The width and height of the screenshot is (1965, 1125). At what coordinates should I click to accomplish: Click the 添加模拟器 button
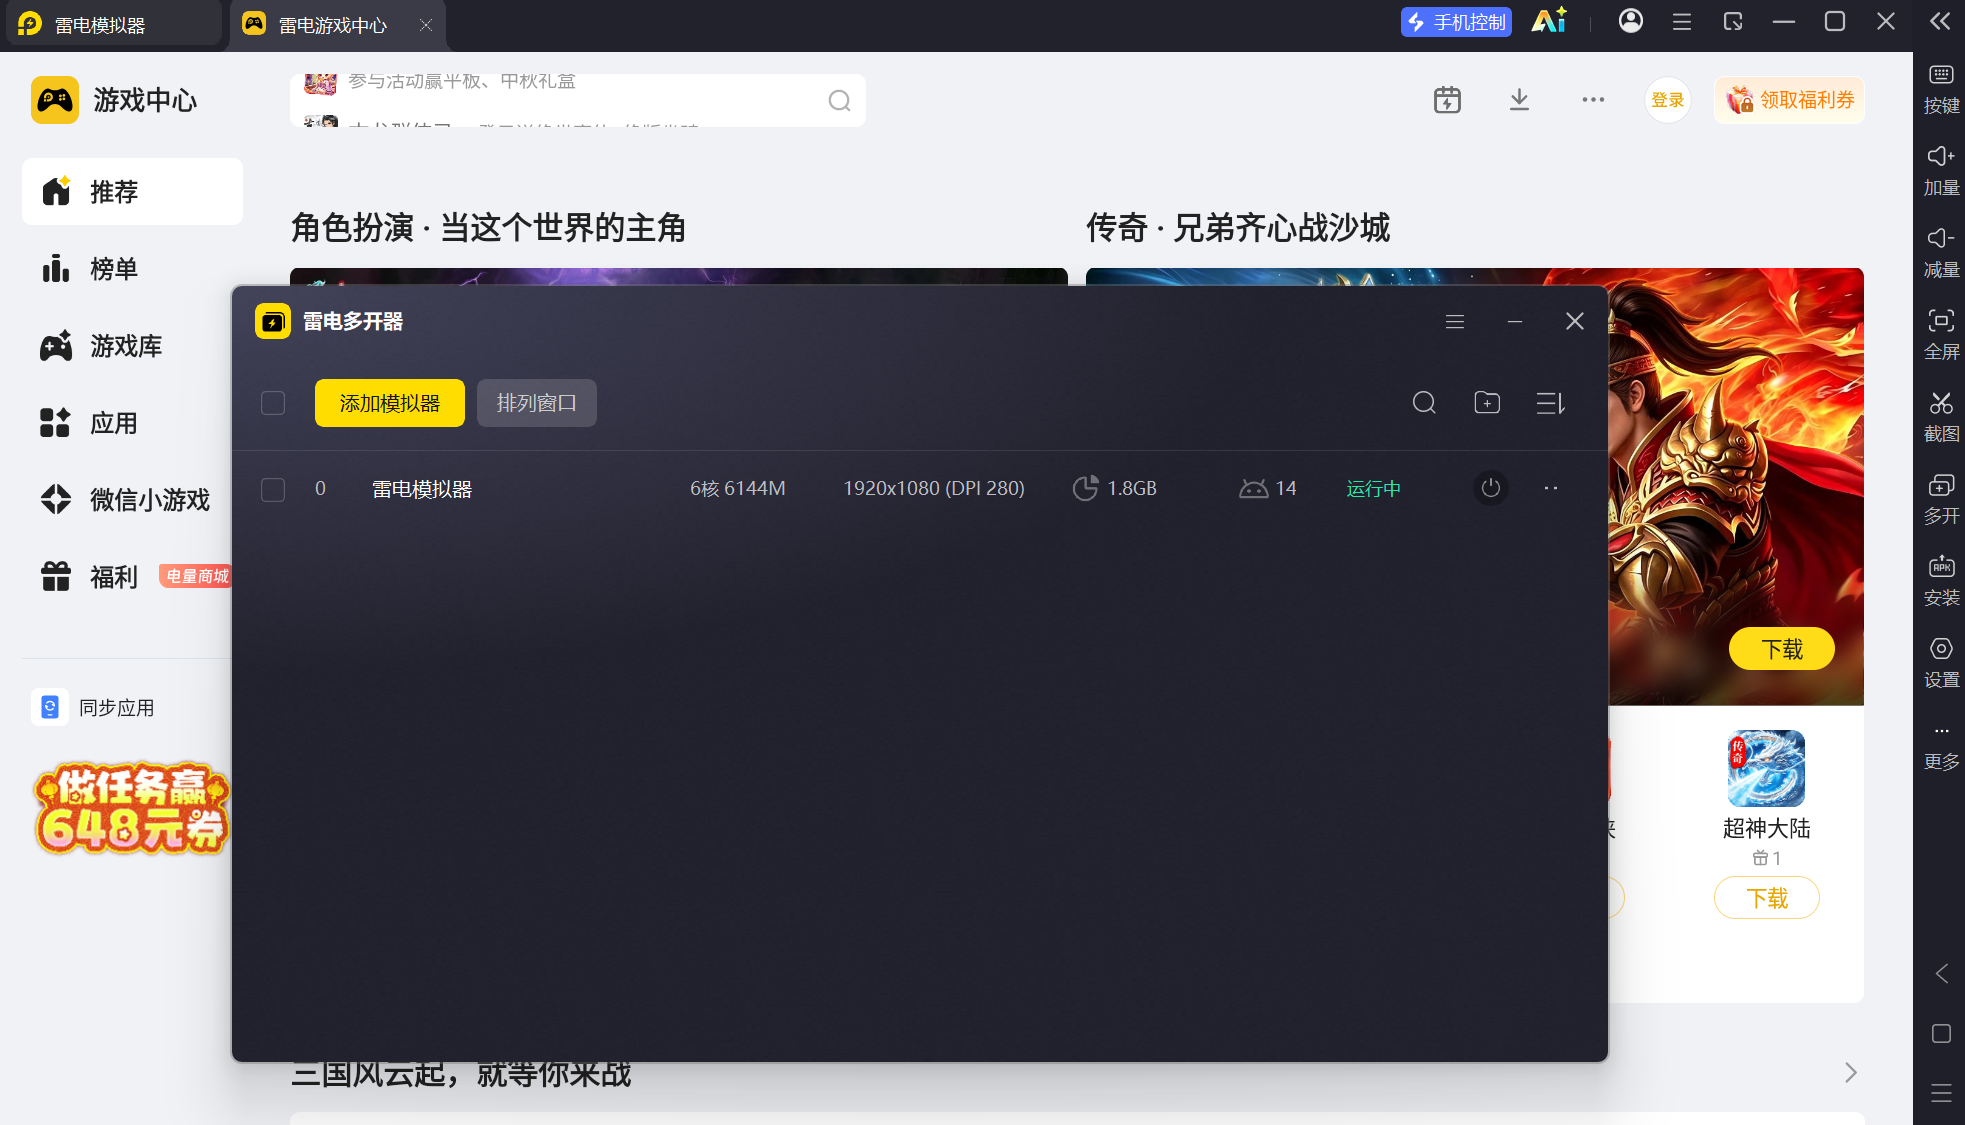click(x=390, y=403)
